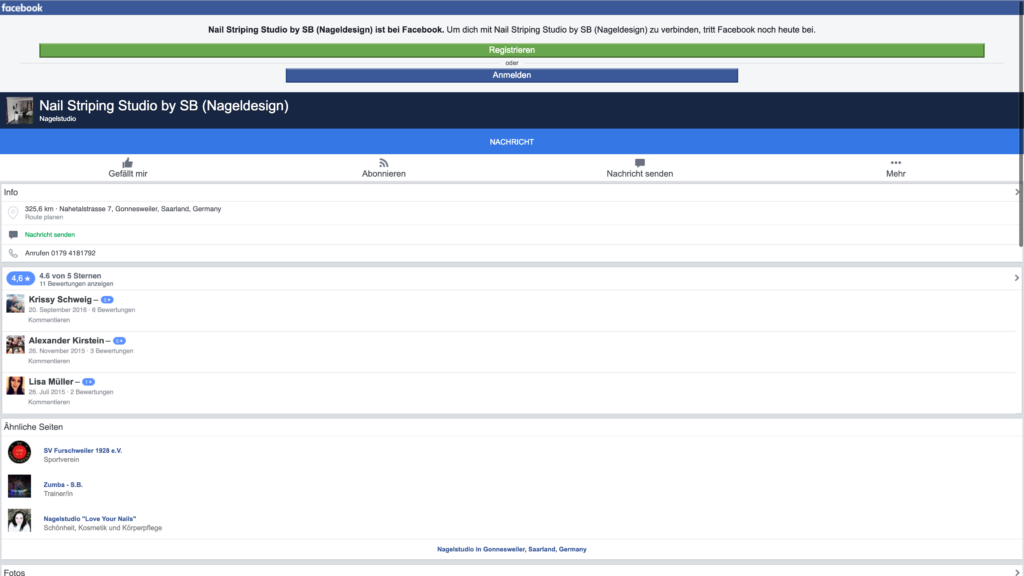
Task: Expand the Info section chevron
Action: click(x=1017, y=192)
